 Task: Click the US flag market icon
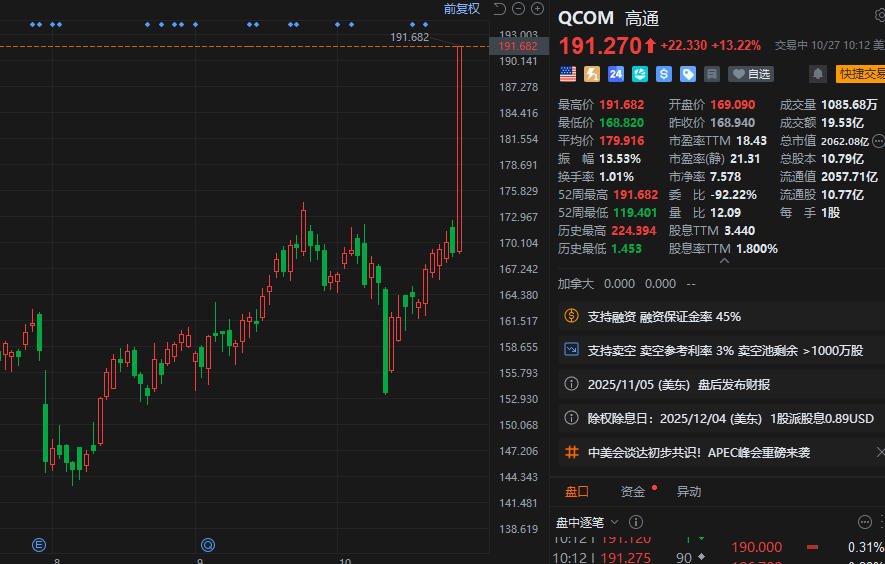(568, 74)
